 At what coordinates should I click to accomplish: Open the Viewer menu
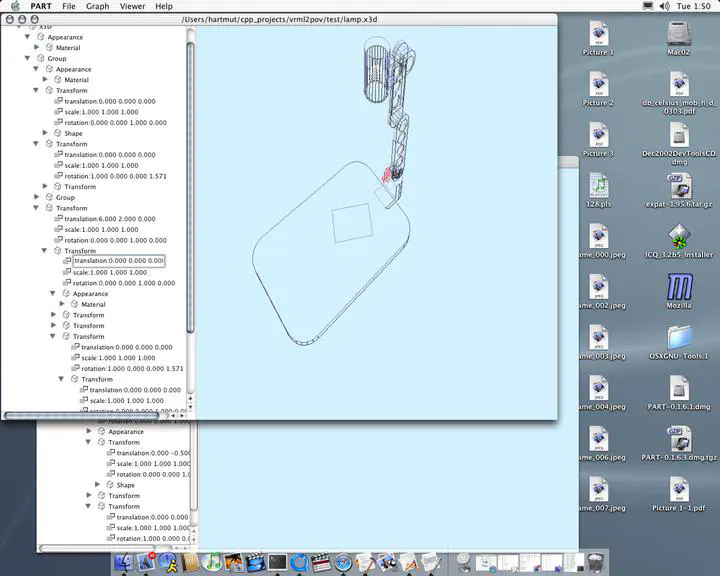132,6
